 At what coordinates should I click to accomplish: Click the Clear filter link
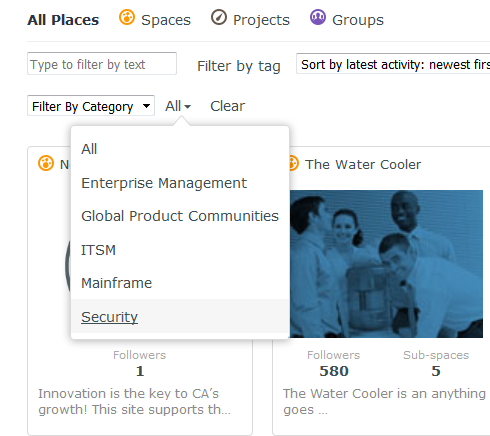228,106
